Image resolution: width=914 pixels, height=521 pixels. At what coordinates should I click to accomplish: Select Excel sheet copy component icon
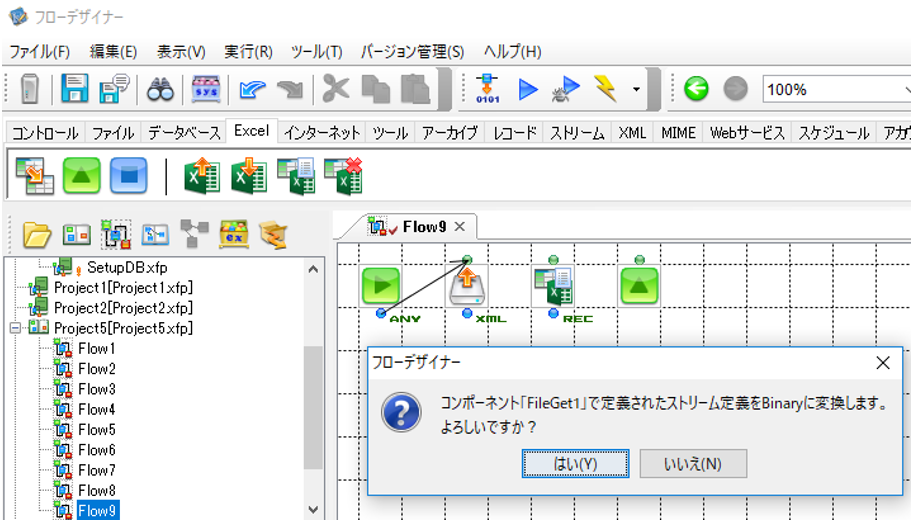point(296,176)
